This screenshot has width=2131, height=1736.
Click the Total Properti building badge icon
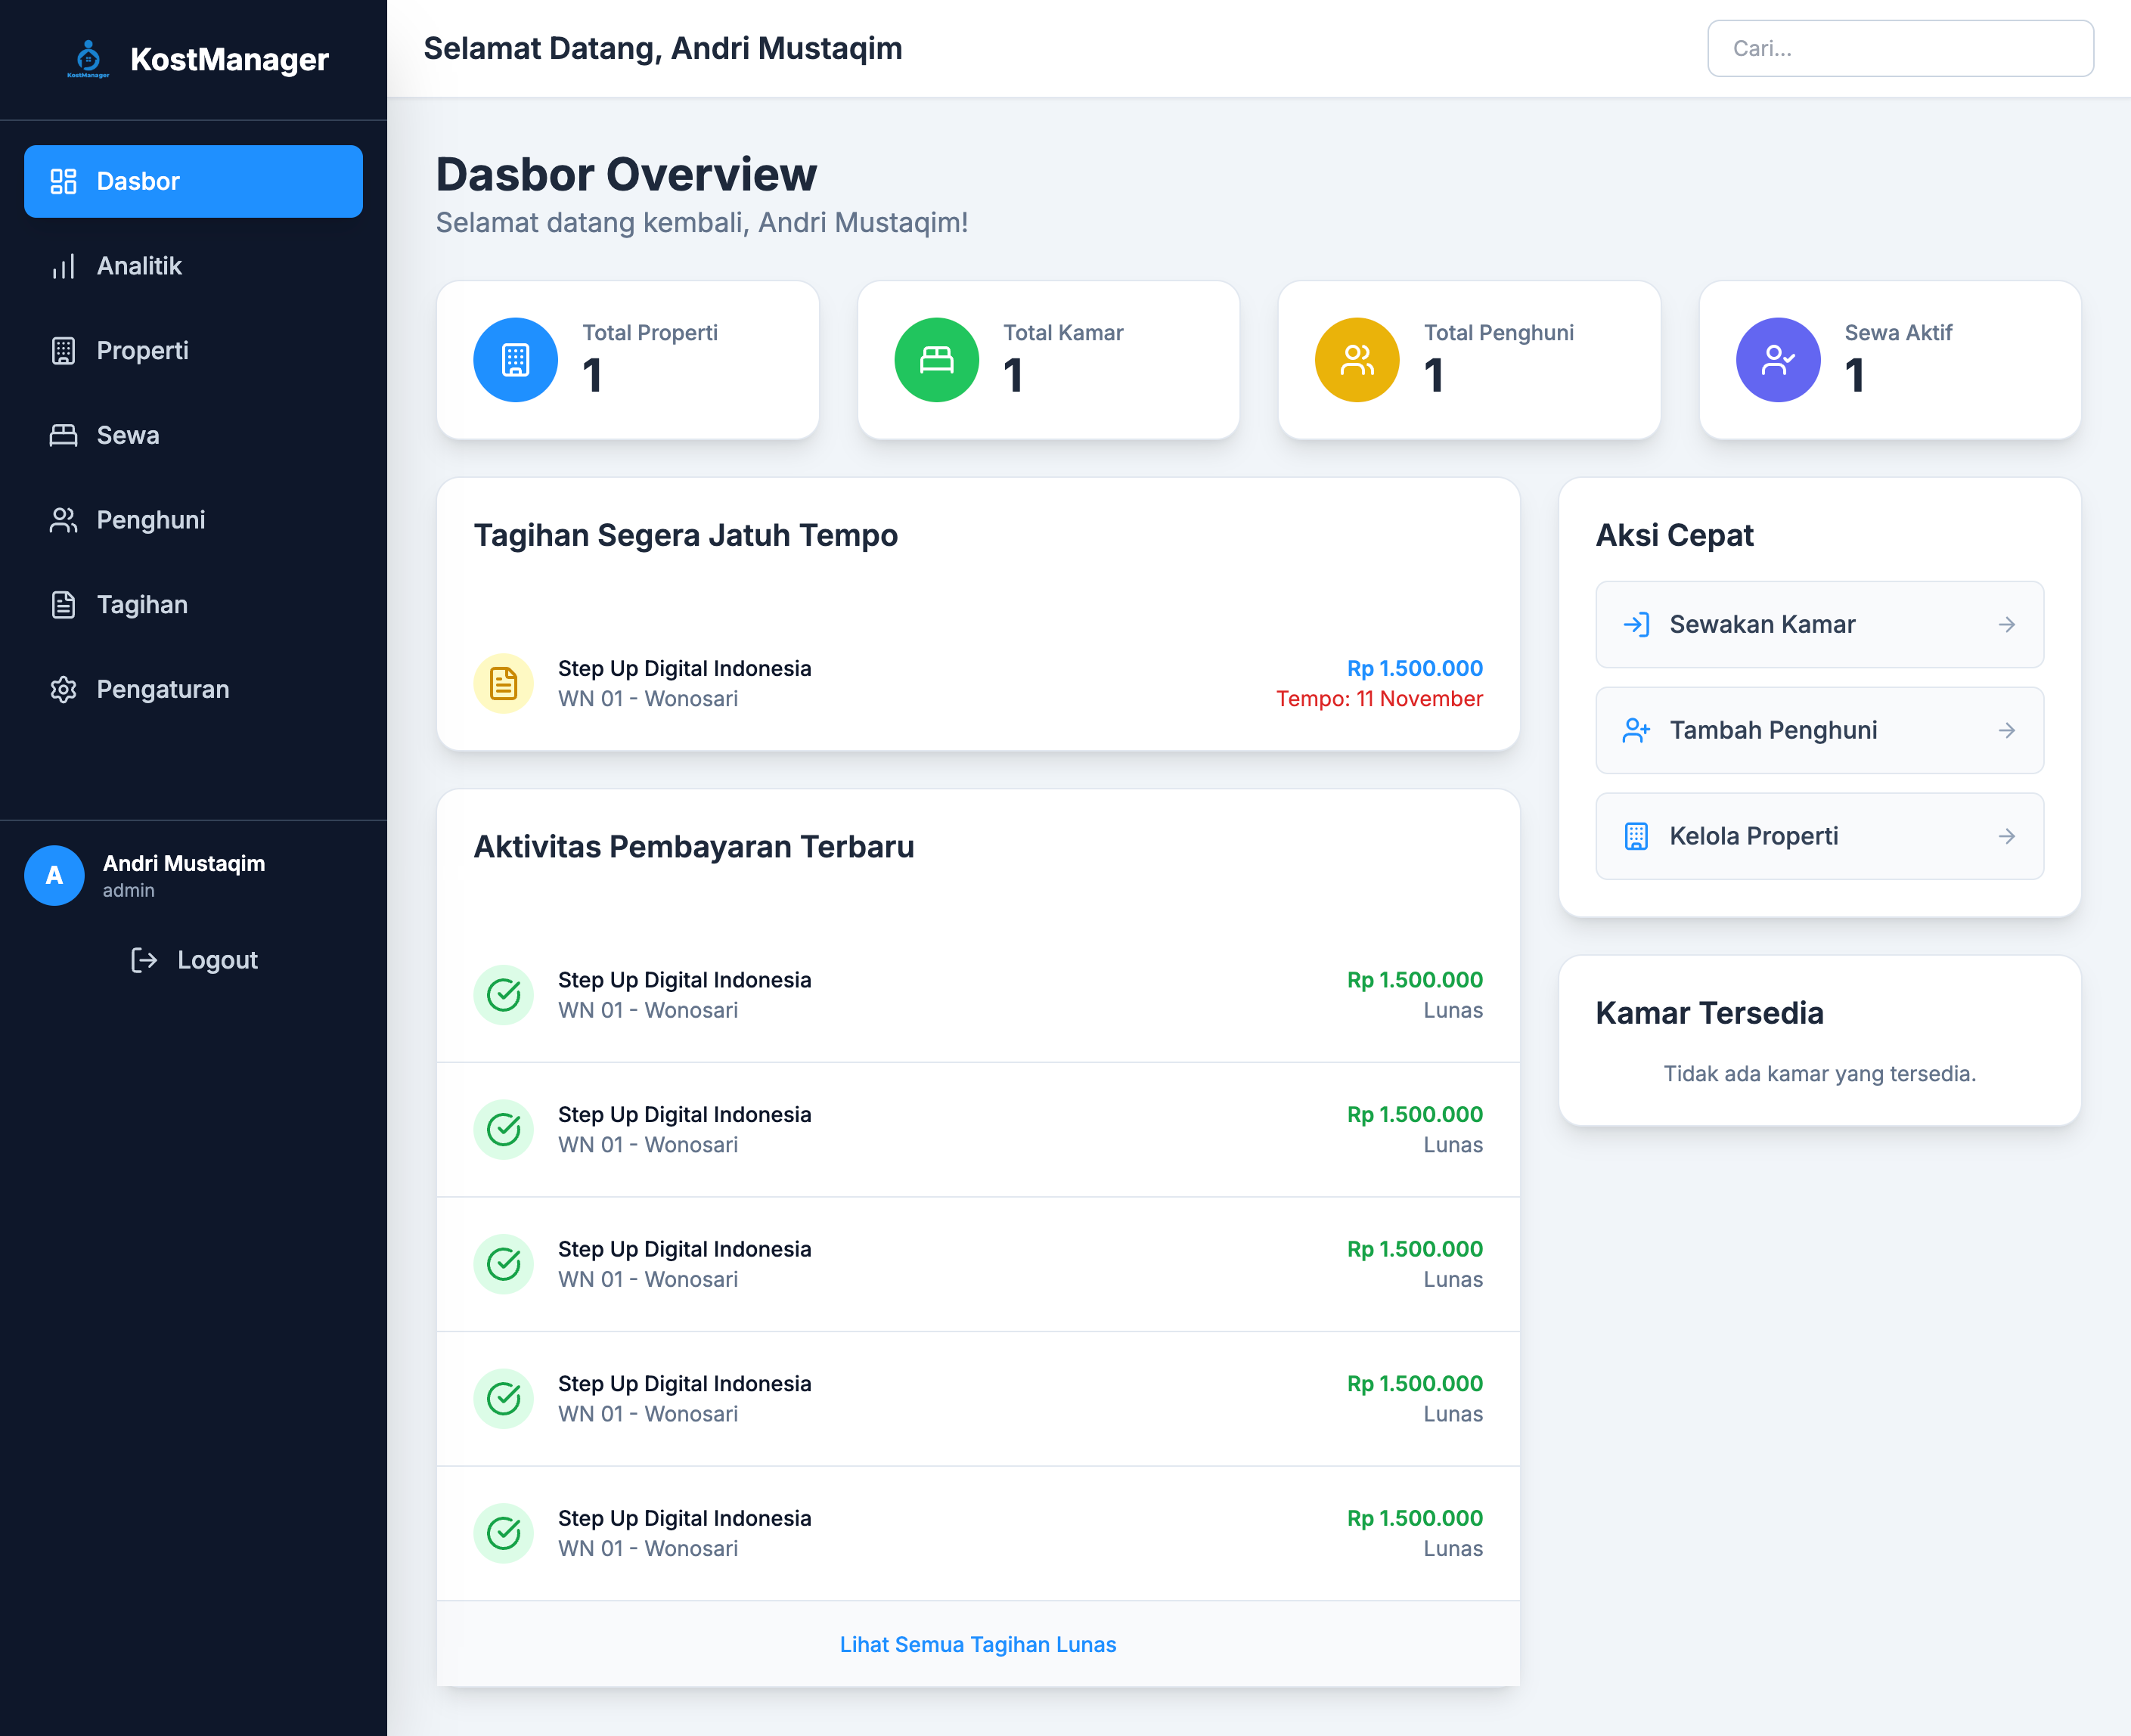515,359
